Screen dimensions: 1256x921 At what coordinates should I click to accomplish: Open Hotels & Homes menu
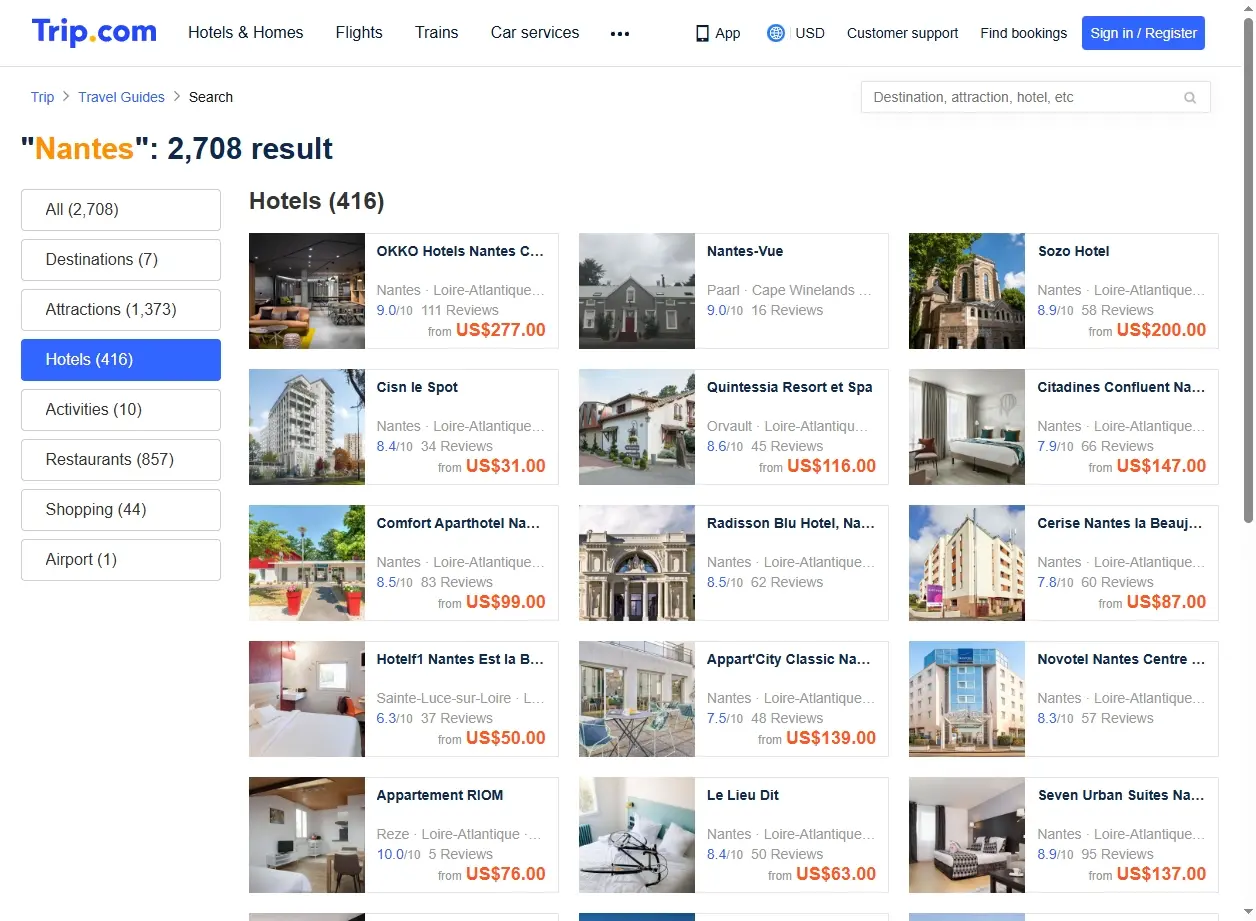click(245, 33)
